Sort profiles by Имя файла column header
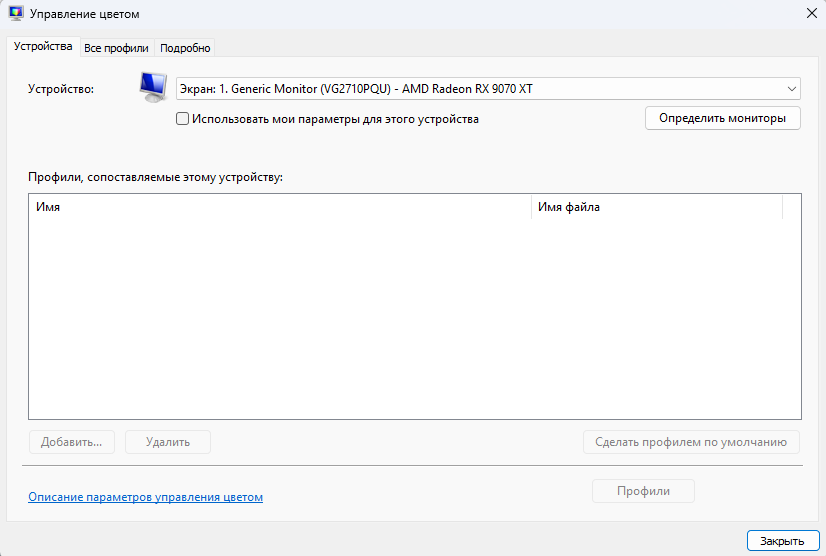Image resolution: width=826 pixels, height=556 pixels. pos(657,207)
